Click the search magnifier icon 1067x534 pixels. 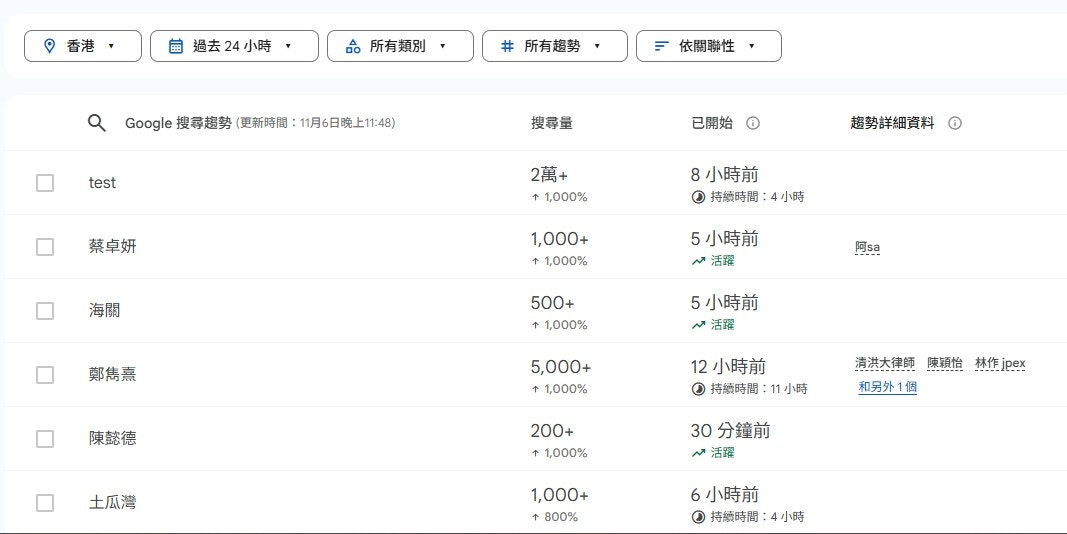click(x=97, y=123)
